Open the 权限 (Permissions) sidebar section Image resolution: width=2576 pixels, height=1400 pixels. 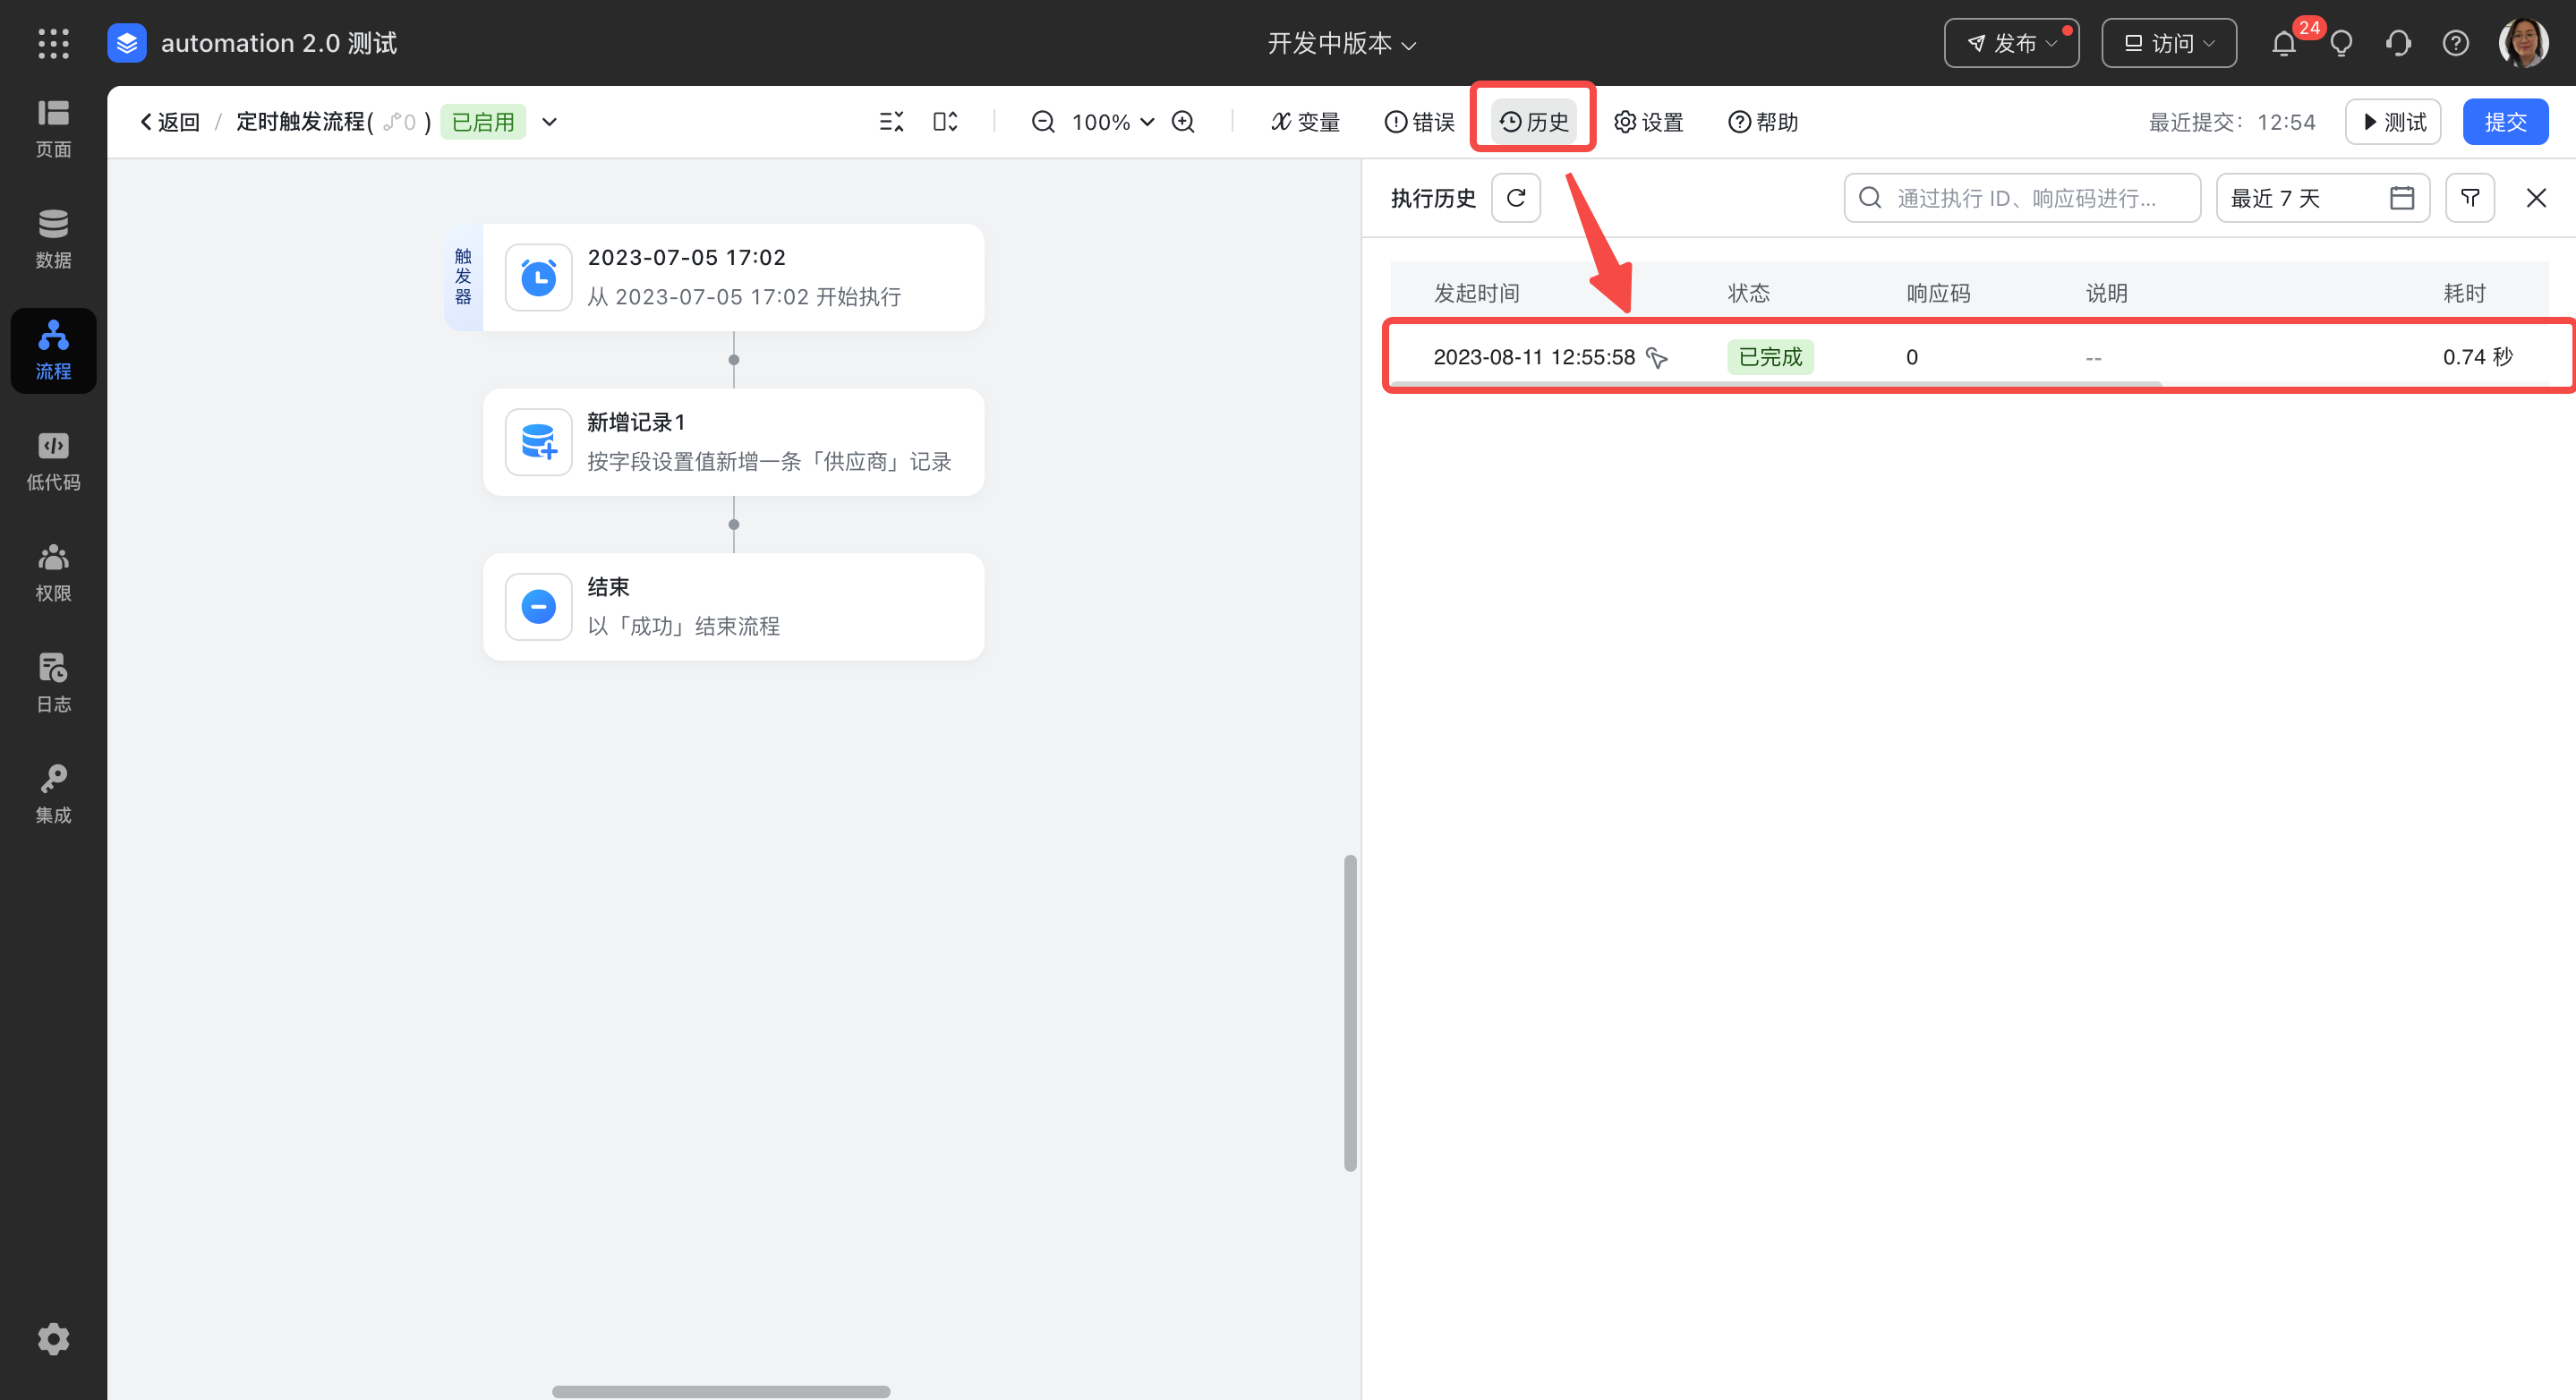53,573
